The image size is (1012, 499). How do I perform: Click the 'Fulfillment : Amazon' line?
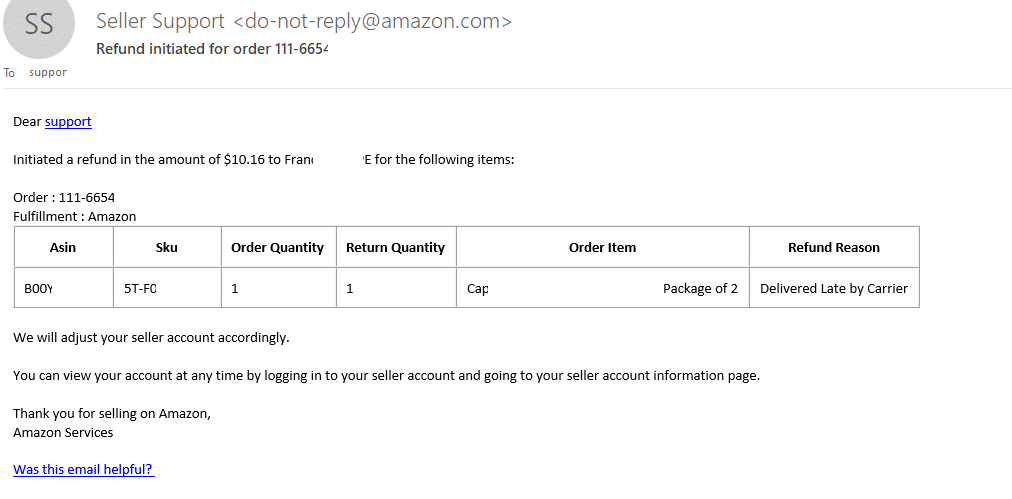click(74, 216)
